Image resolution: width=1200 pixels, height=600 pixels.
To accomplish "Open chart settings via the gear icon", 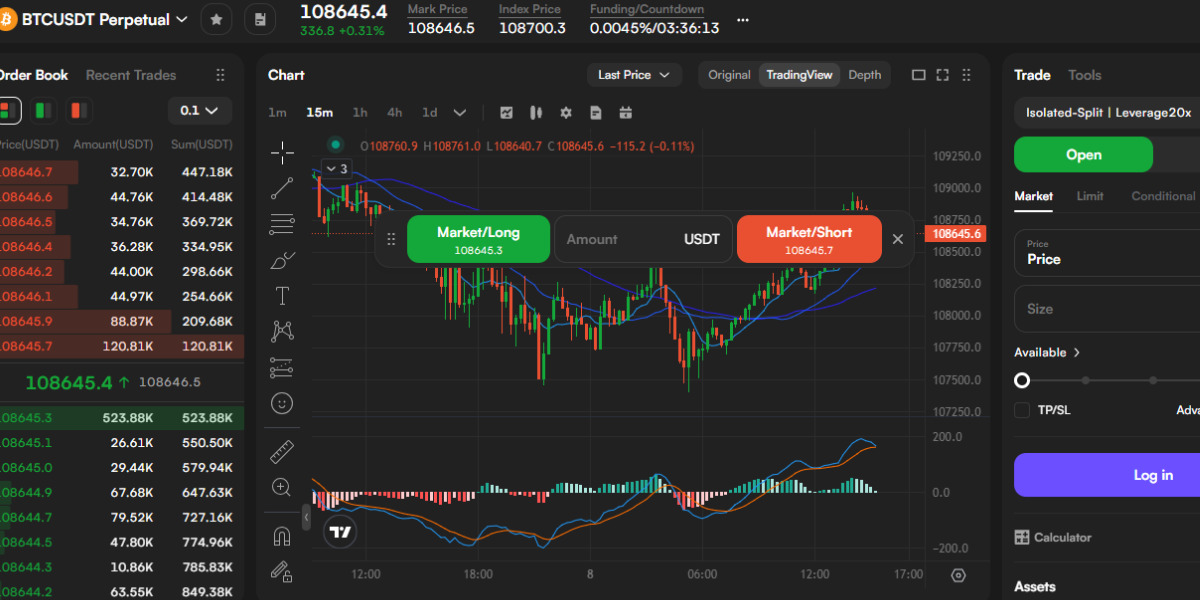I will pos(566,113).
